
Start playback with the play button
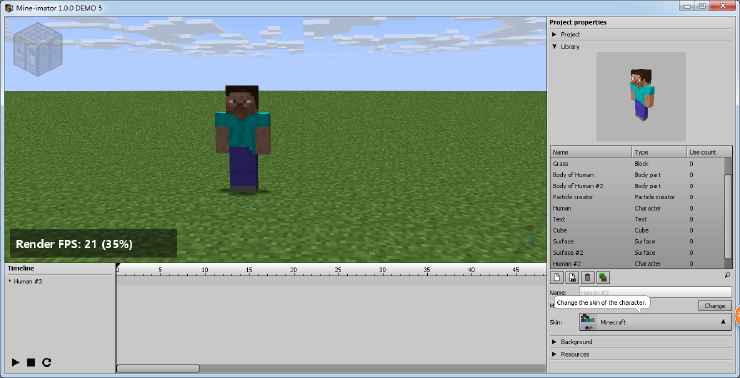click(16, 362)
